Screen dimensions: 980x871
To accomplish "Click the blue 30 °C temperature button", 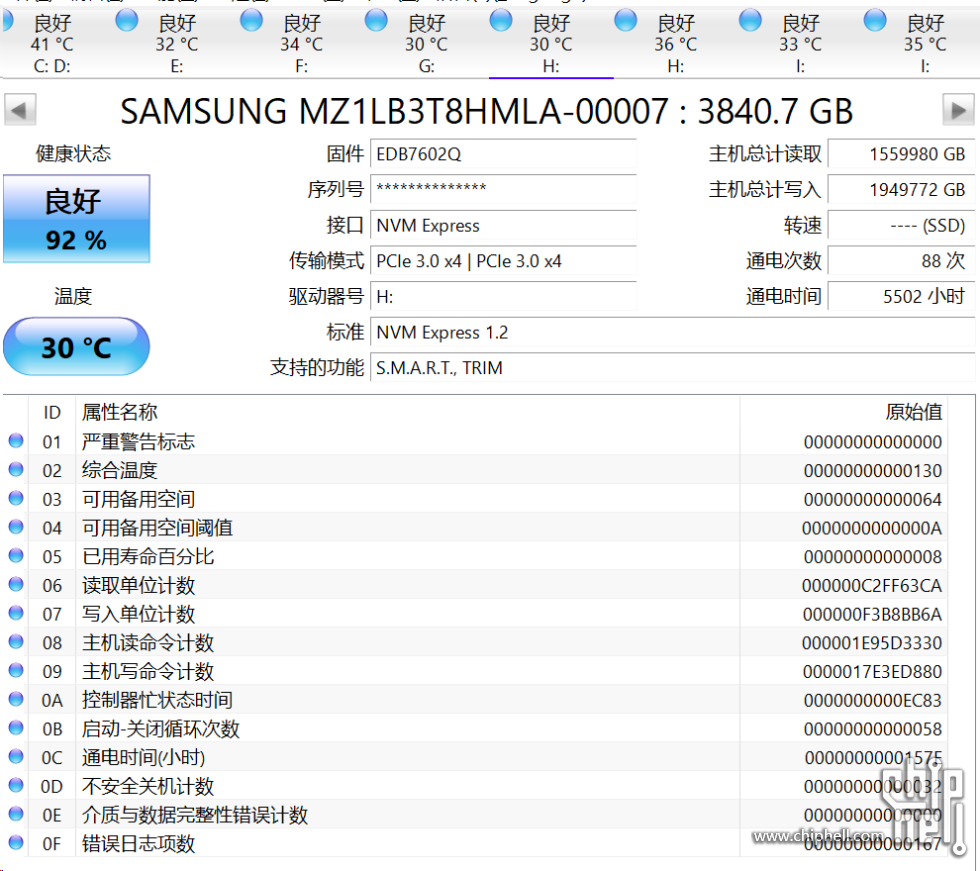I will [76, 347].
